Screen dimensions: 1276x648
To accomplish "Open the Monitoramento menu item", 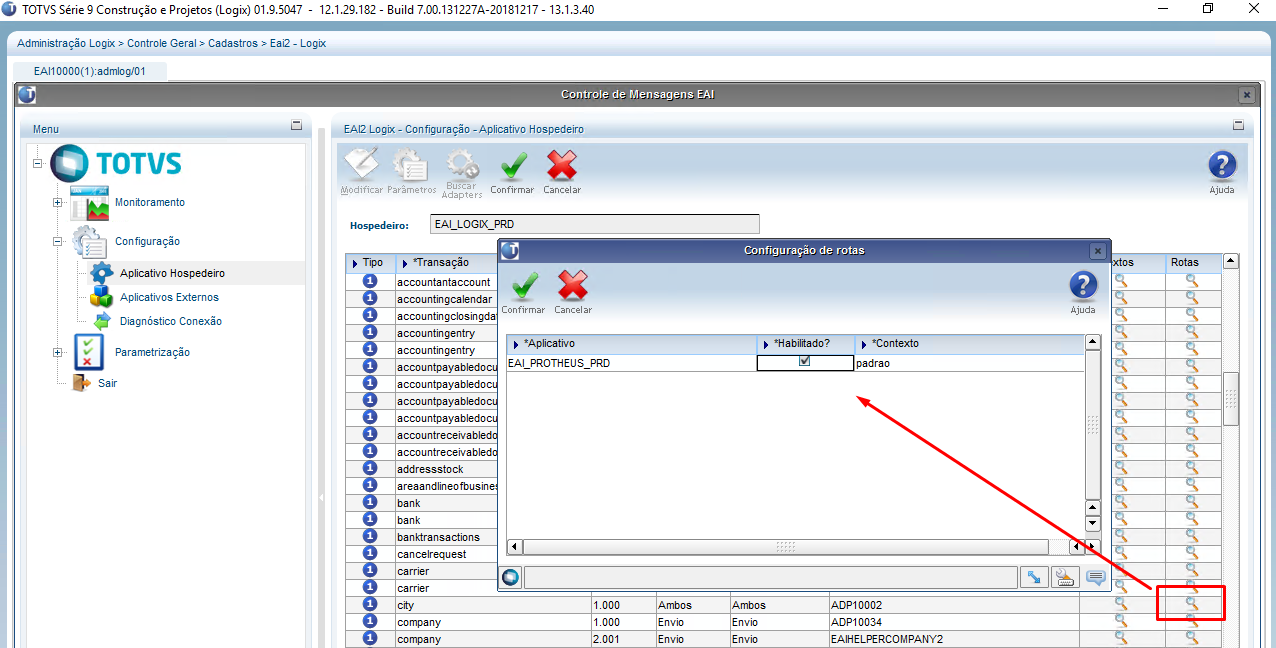I will pos(150,202).
